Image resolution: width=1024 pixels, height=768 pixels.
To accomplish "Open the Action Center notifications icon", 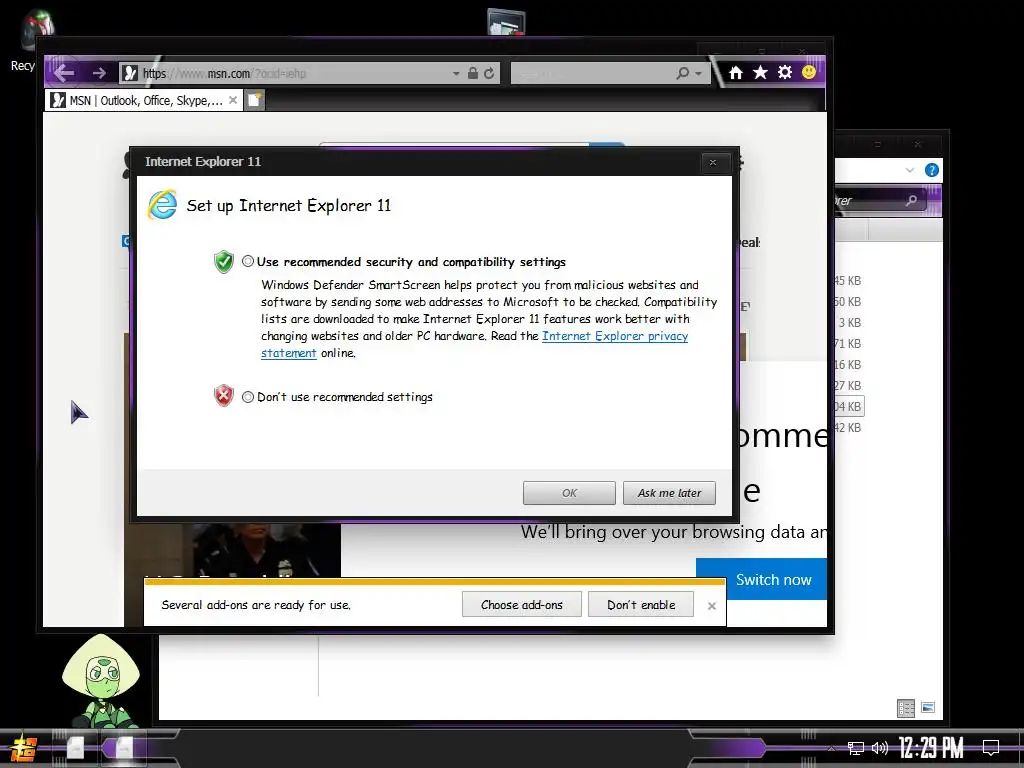I will (x=991, y=747).
